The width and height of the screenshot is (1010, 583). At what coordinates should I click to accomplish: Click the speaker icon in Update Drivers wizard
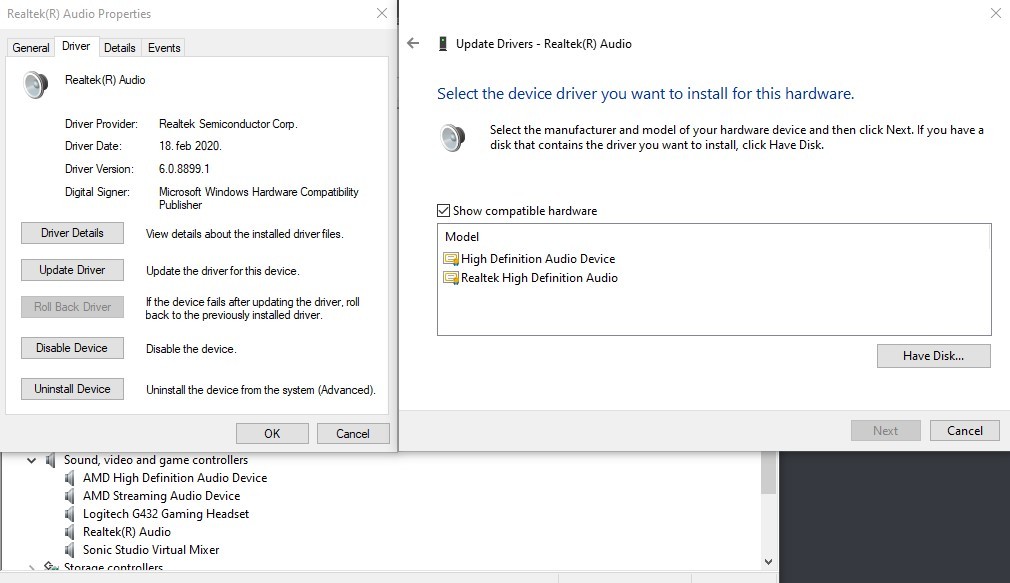point(453,137)
